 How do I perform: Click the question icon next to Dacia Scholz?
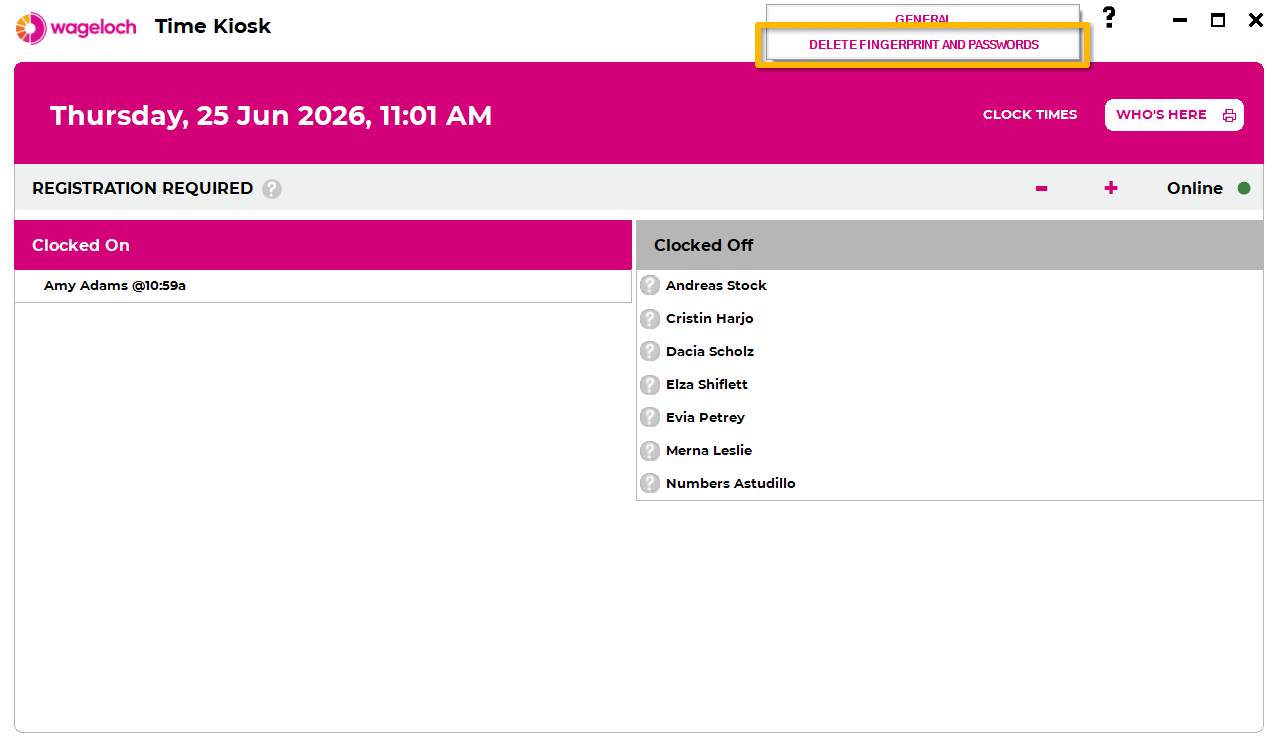point(650,351)
